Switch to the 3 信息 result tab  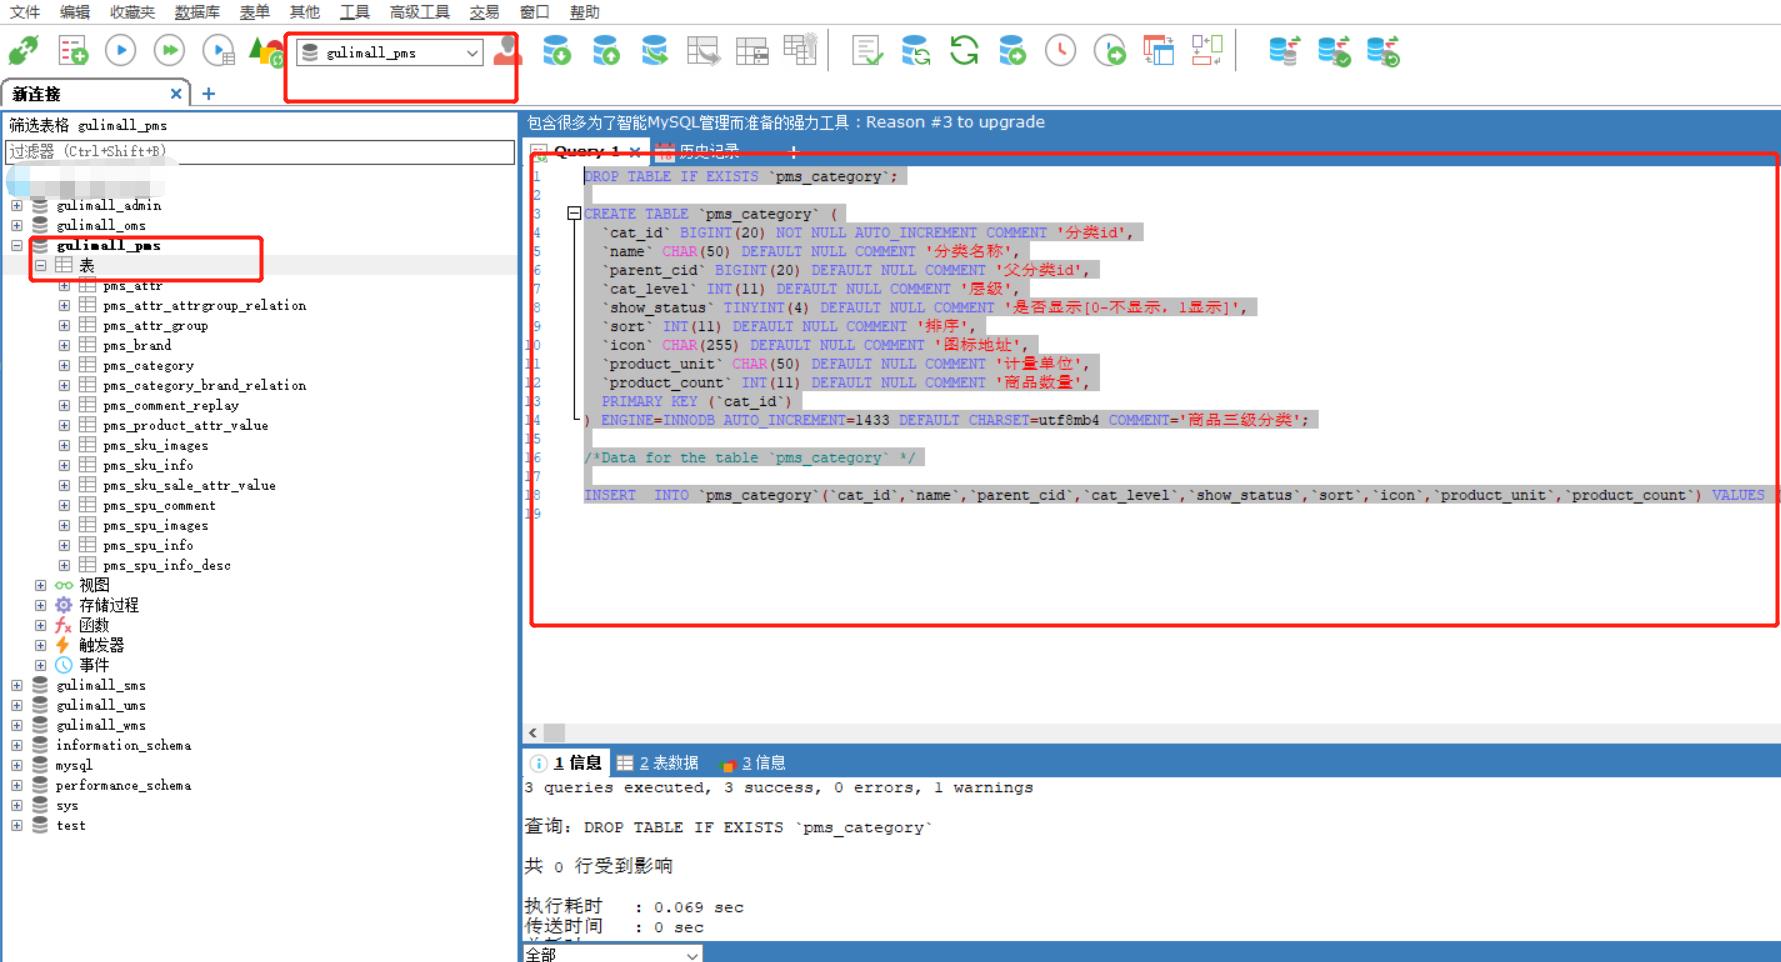coord(753,763)
